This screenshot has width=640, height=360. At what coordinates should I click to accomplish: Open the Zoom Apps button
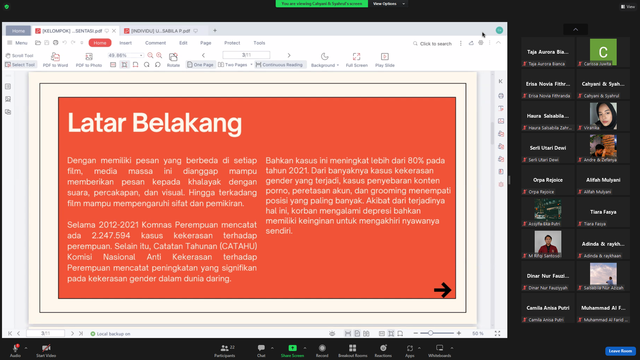coord(409,350)
